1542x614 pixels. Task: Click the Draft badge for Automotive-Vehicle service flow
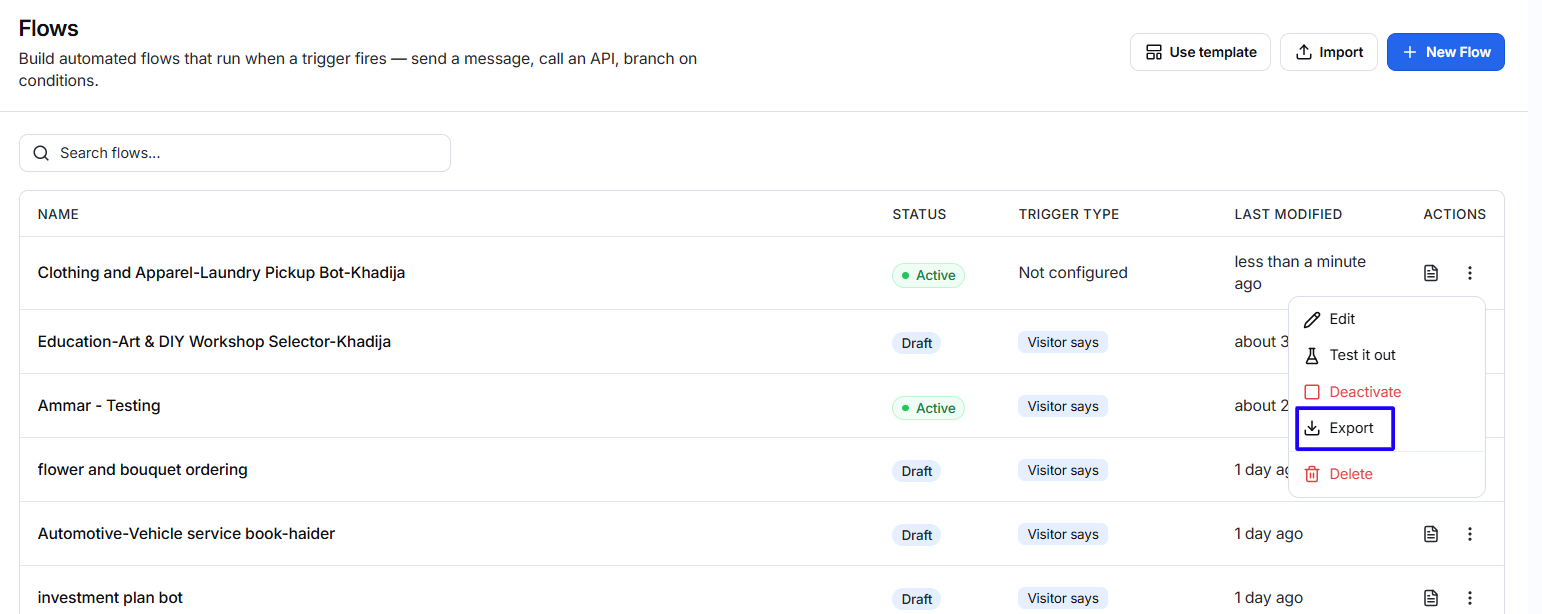[916, 535]
